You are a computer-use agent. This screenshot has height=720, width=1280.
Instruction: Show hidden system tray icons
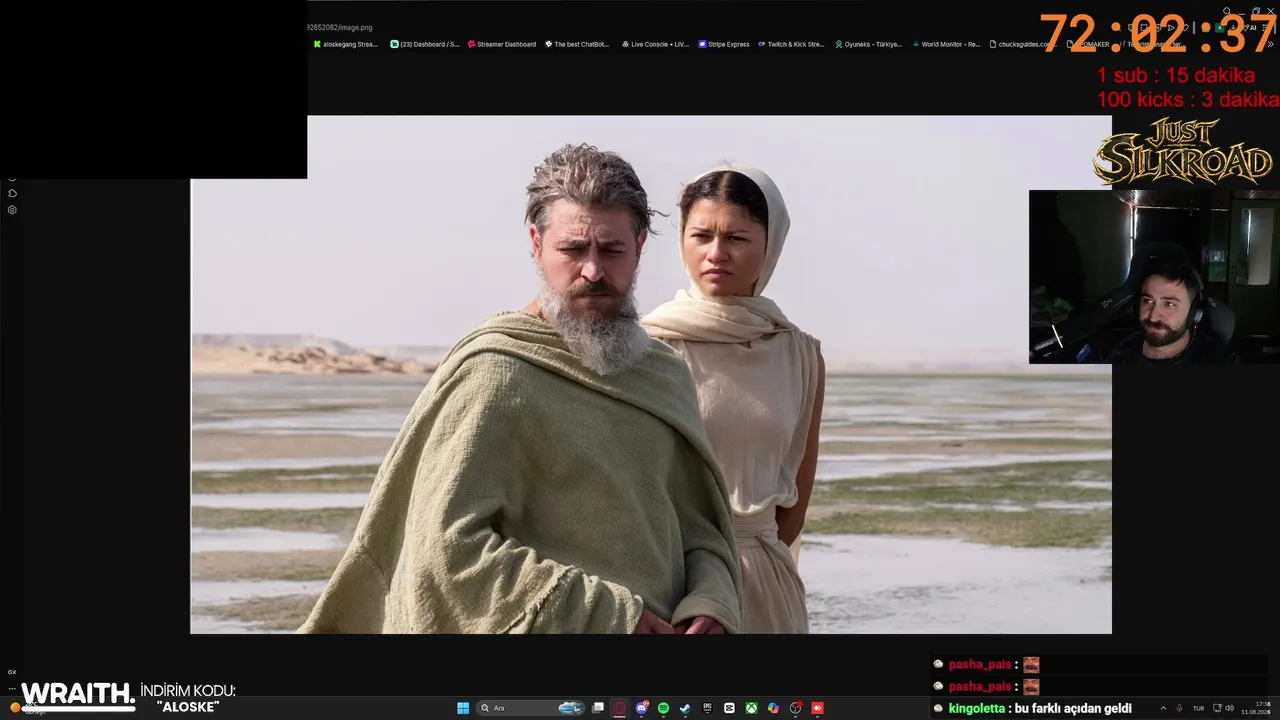pos(1163,708)
